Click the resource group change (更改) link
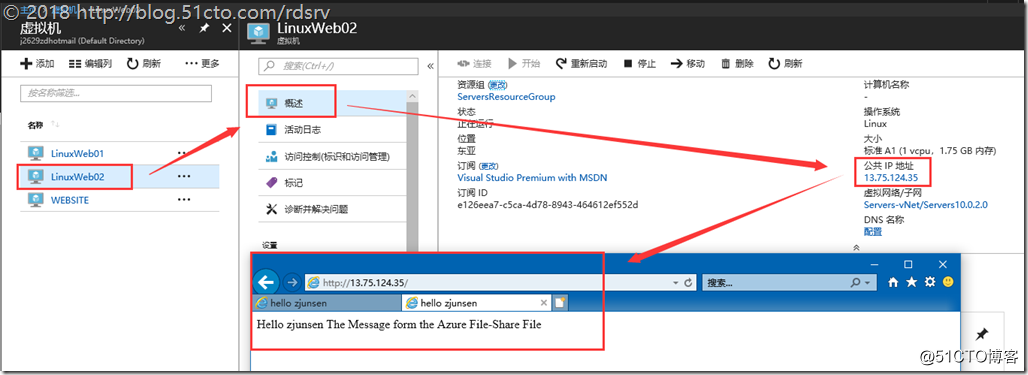This screenshot has height=375, width=1028. tap(498, 85)
